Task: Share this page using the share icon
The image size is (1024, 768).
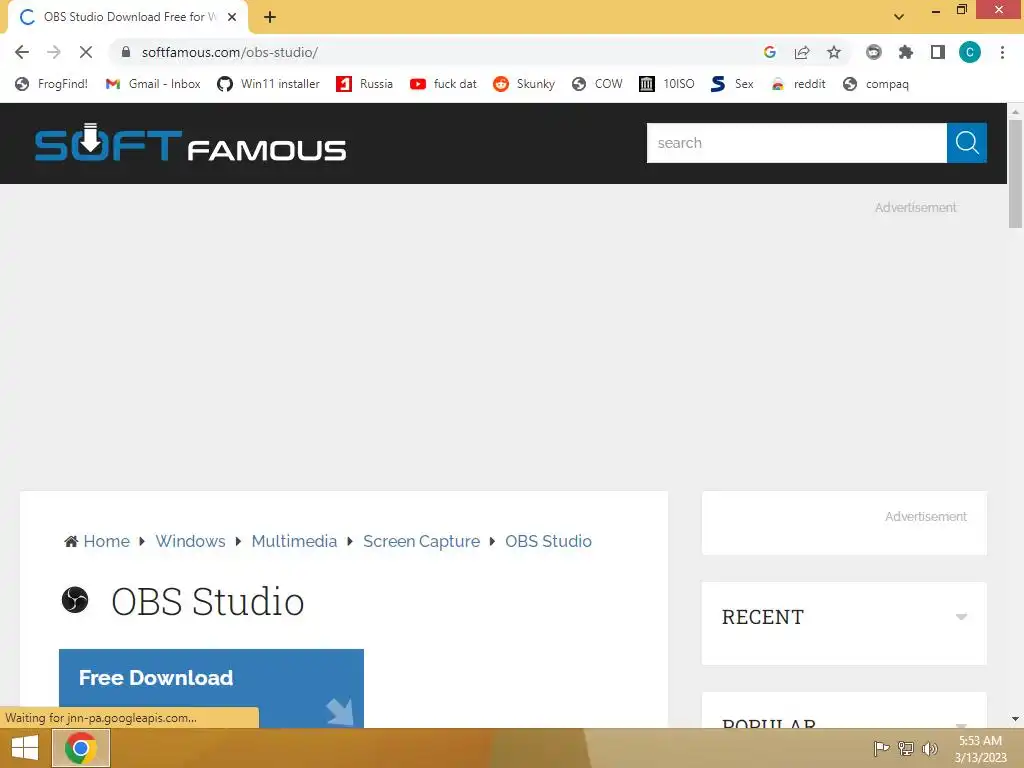Action: [802, 52]
